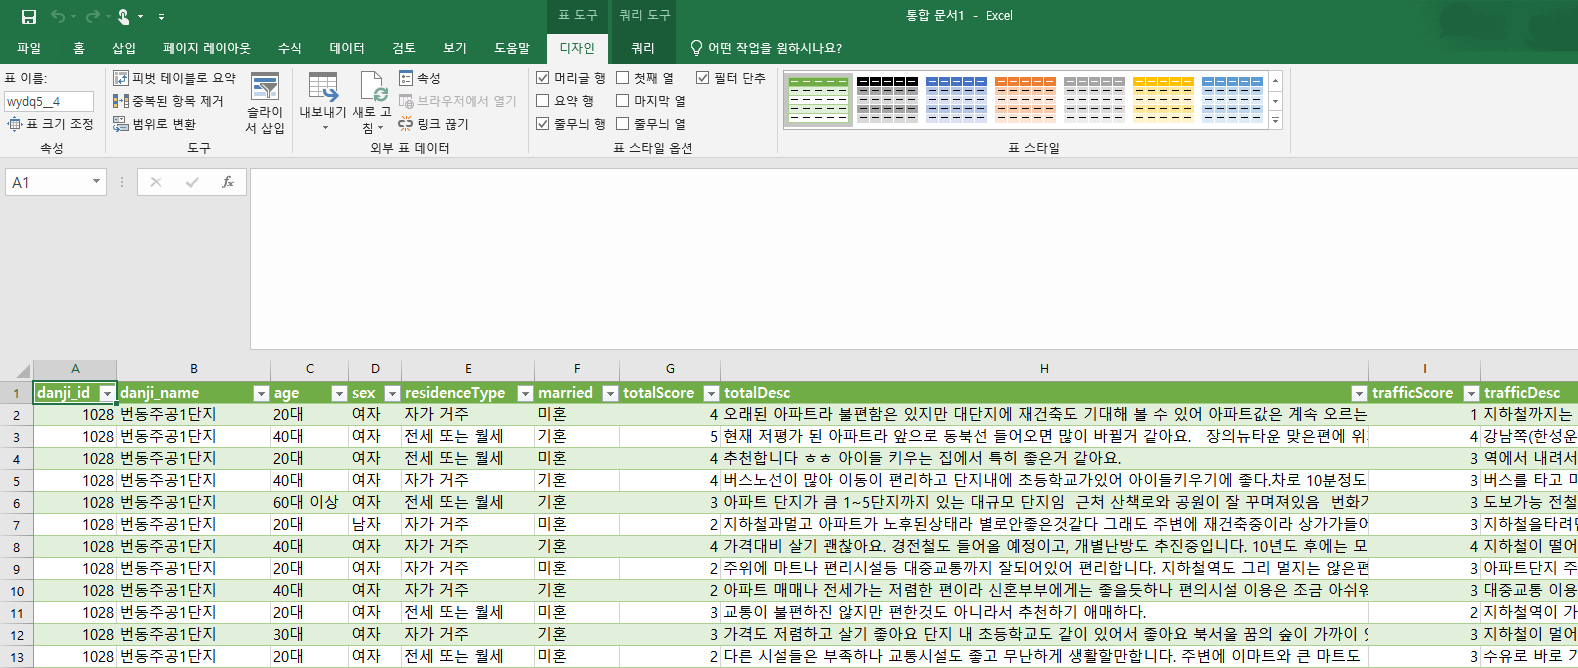Toggle Banded Rows (줄무늬 행) checkbox

pyautogui.click(x=543, y=124)
